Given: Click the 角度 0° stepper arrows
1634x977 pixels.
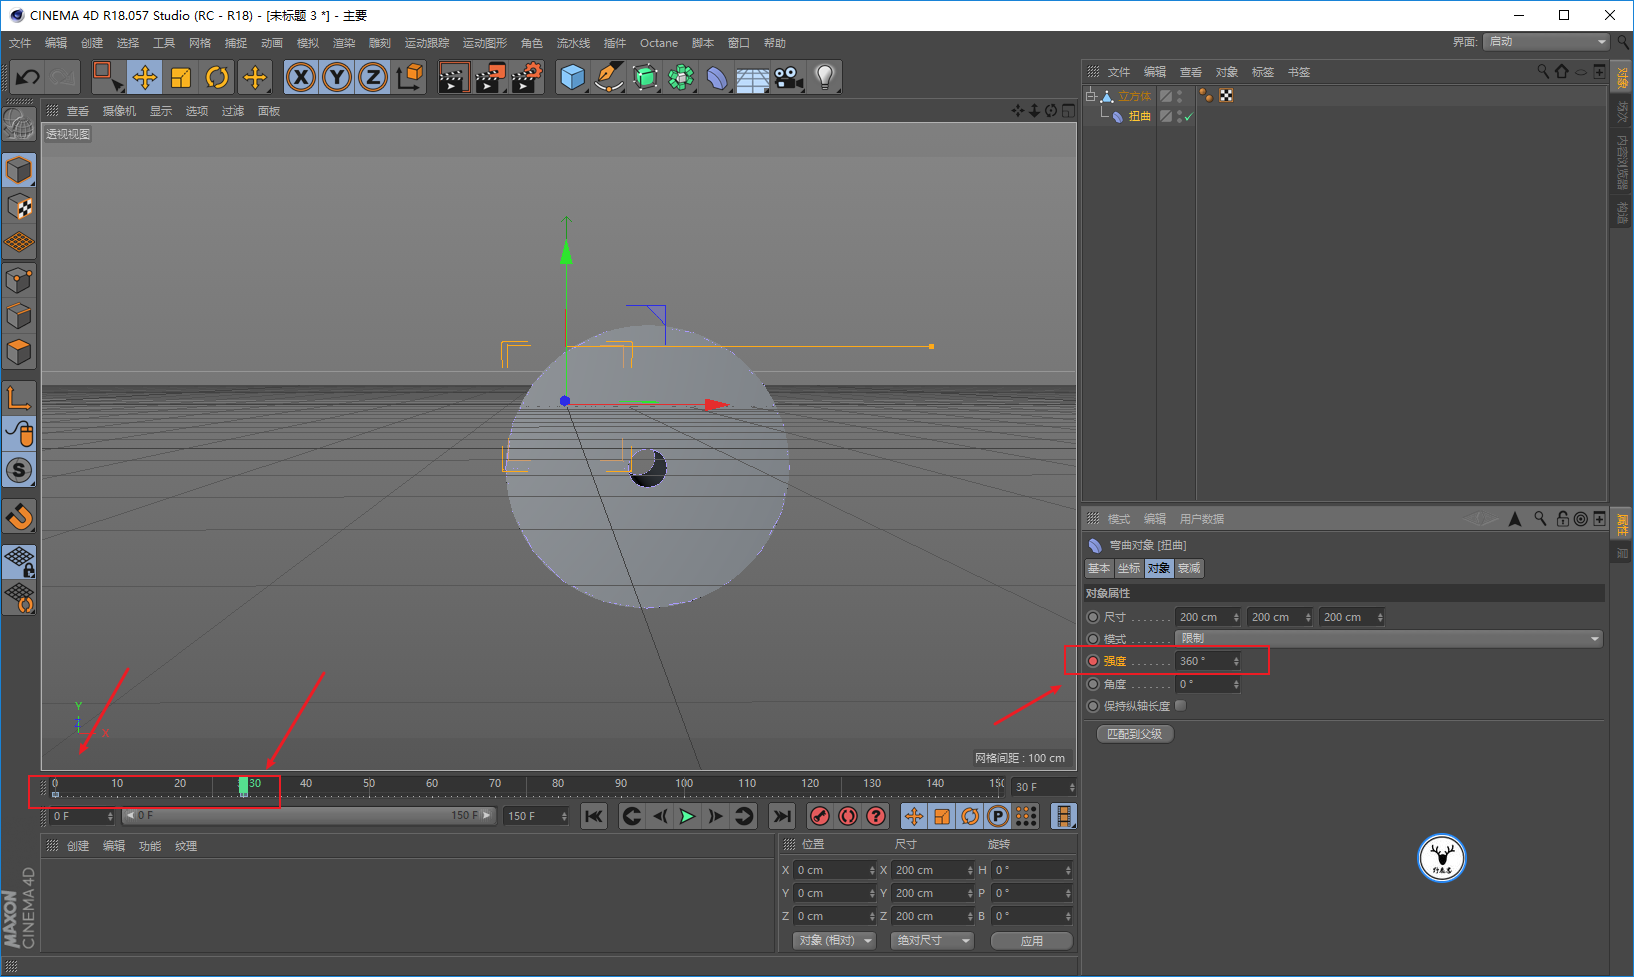Looking at the screenshot, I should [x=1236, y=684].
